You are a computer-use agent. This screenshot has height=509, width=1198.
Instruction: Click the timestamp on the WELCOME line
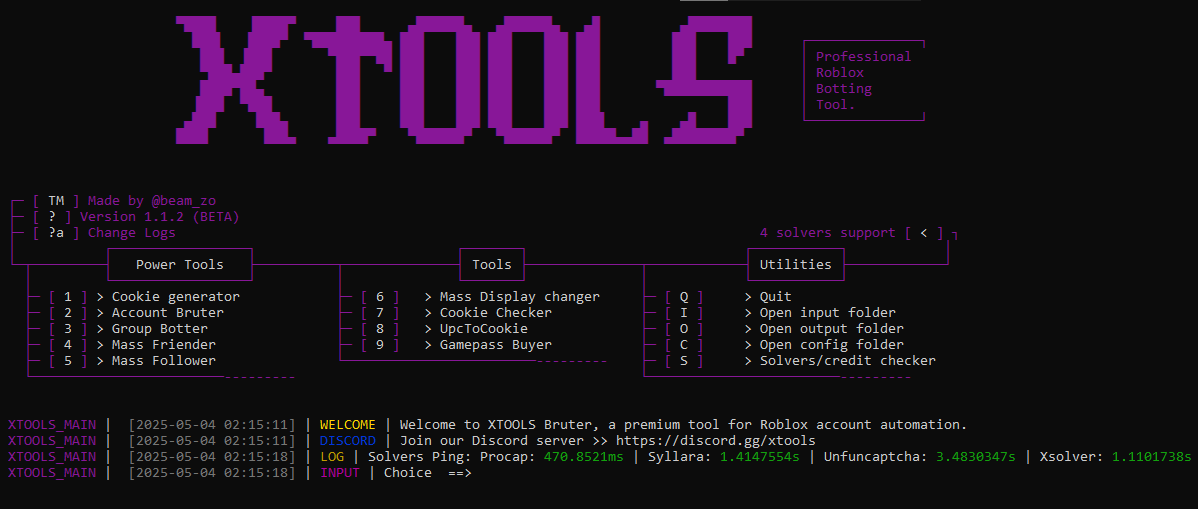click(212, 425)
